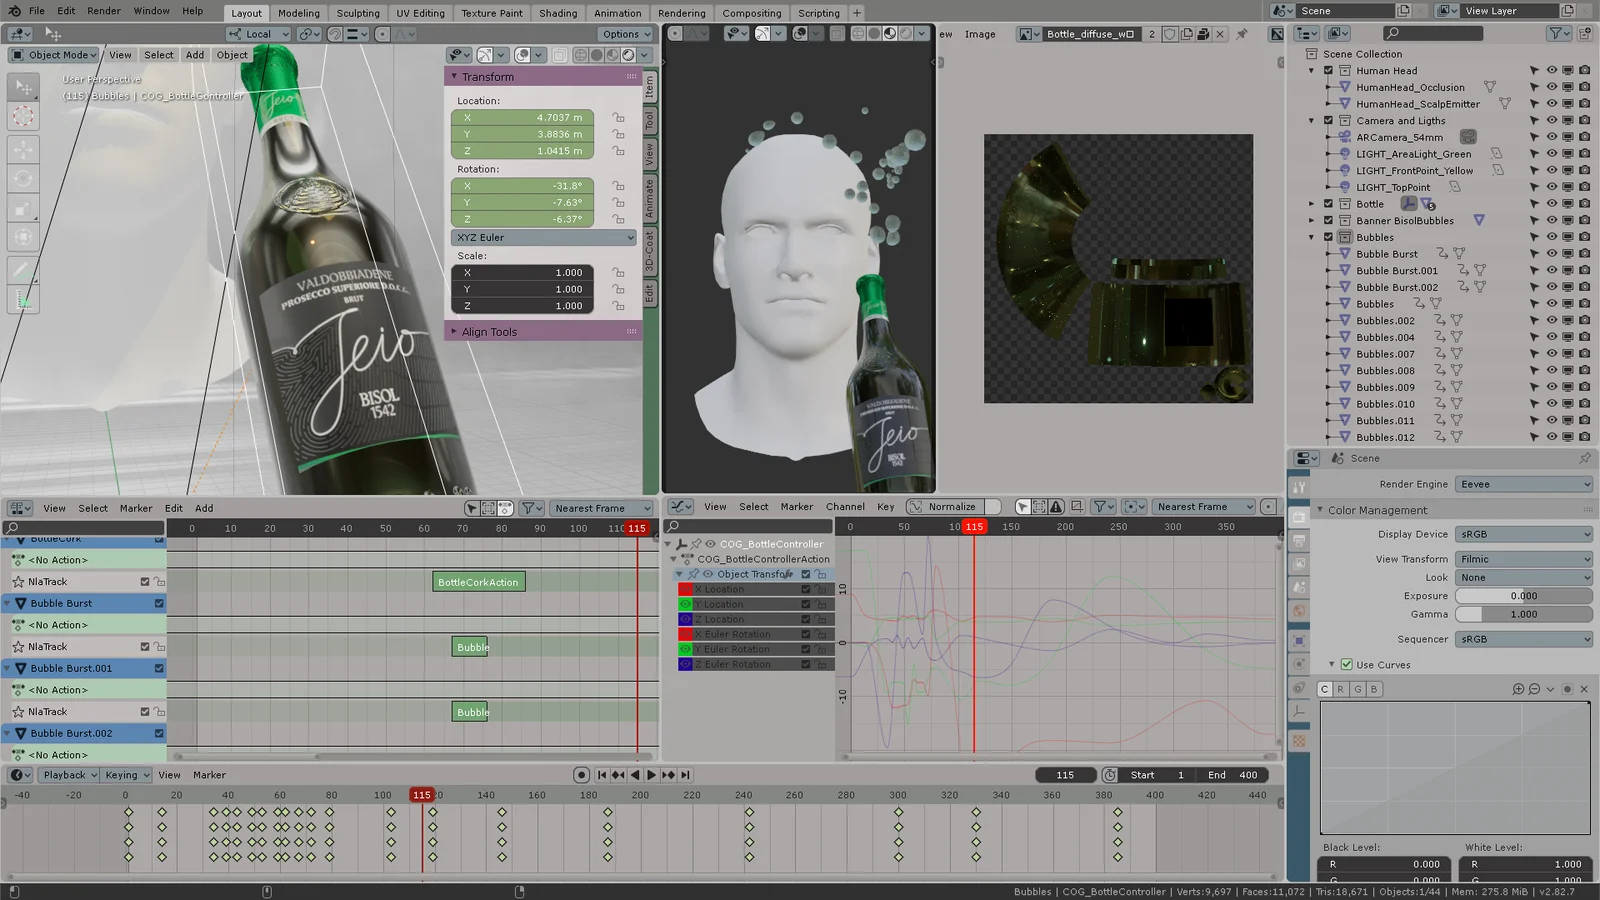Hide HumanHead_Occlusion using its eye icon
Screen dimensions: 1600x900
coord(1551,87)
